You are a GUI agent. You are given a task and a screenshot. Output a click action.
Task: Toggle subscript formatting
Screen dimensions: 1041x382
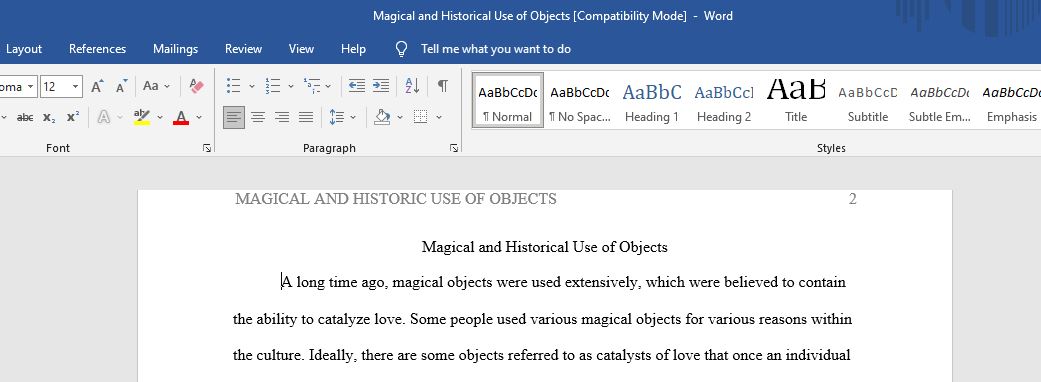click(x=49, y=118)
